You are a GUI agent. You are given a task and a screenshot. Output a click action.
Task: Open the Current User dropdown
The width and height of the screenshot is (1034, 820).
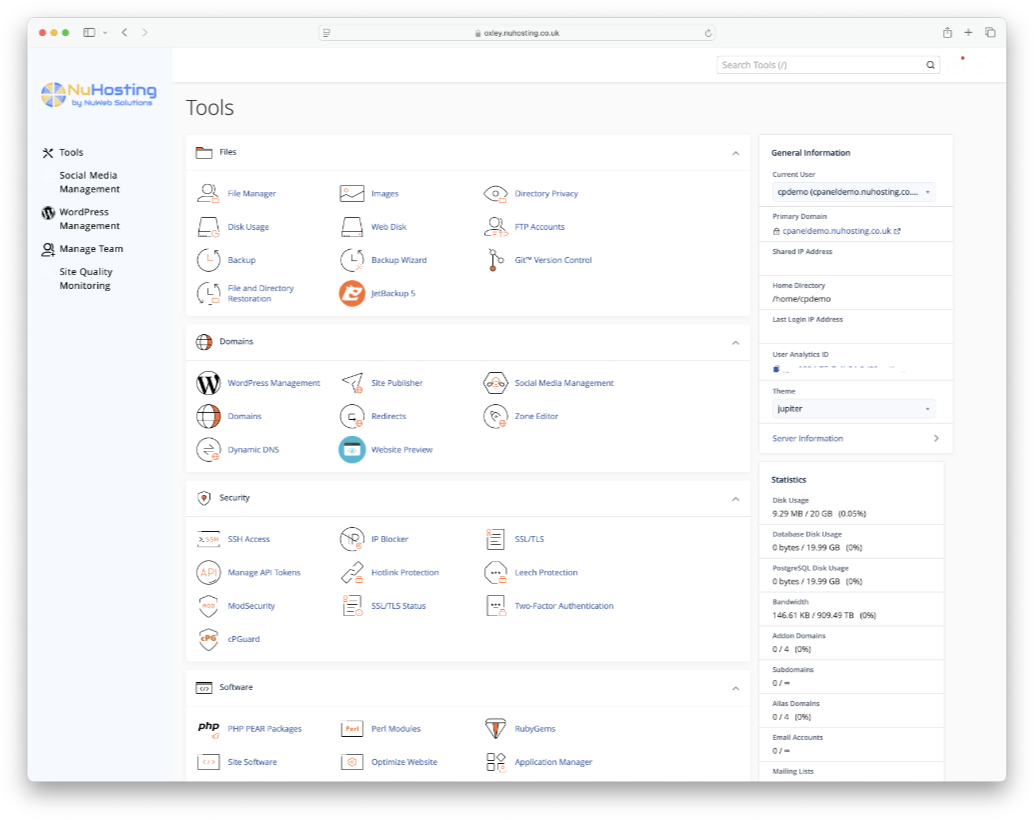coord(853,192)
